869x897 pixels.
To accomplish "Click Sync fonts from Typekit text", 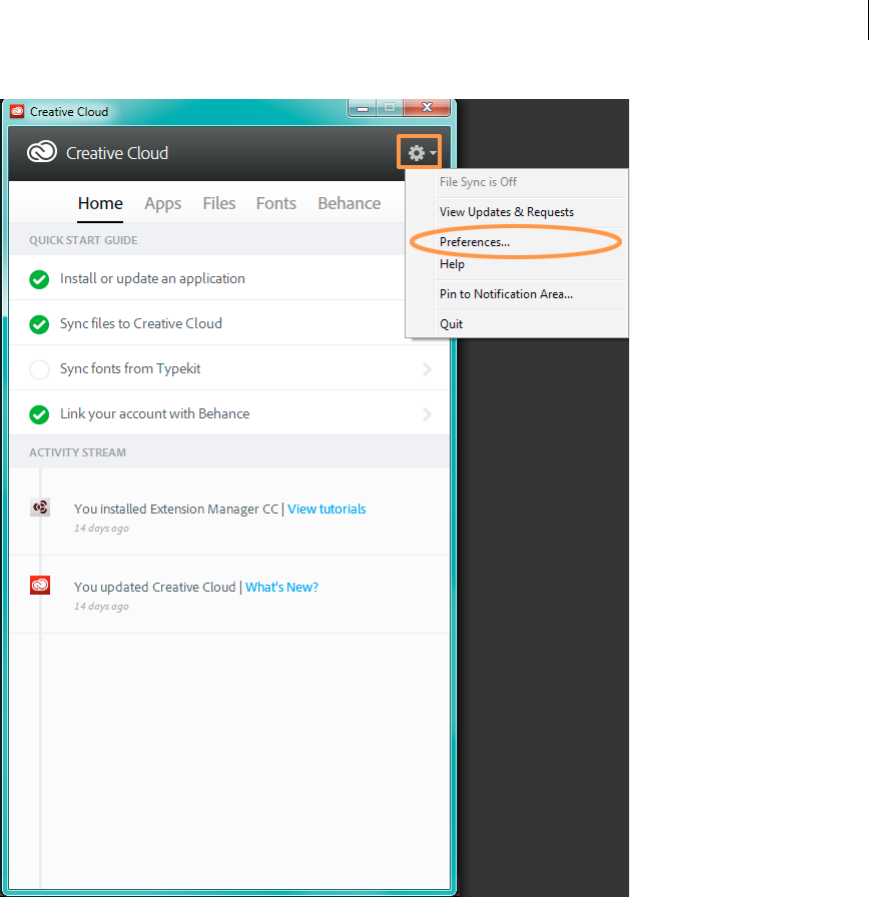I will (130, 369).
